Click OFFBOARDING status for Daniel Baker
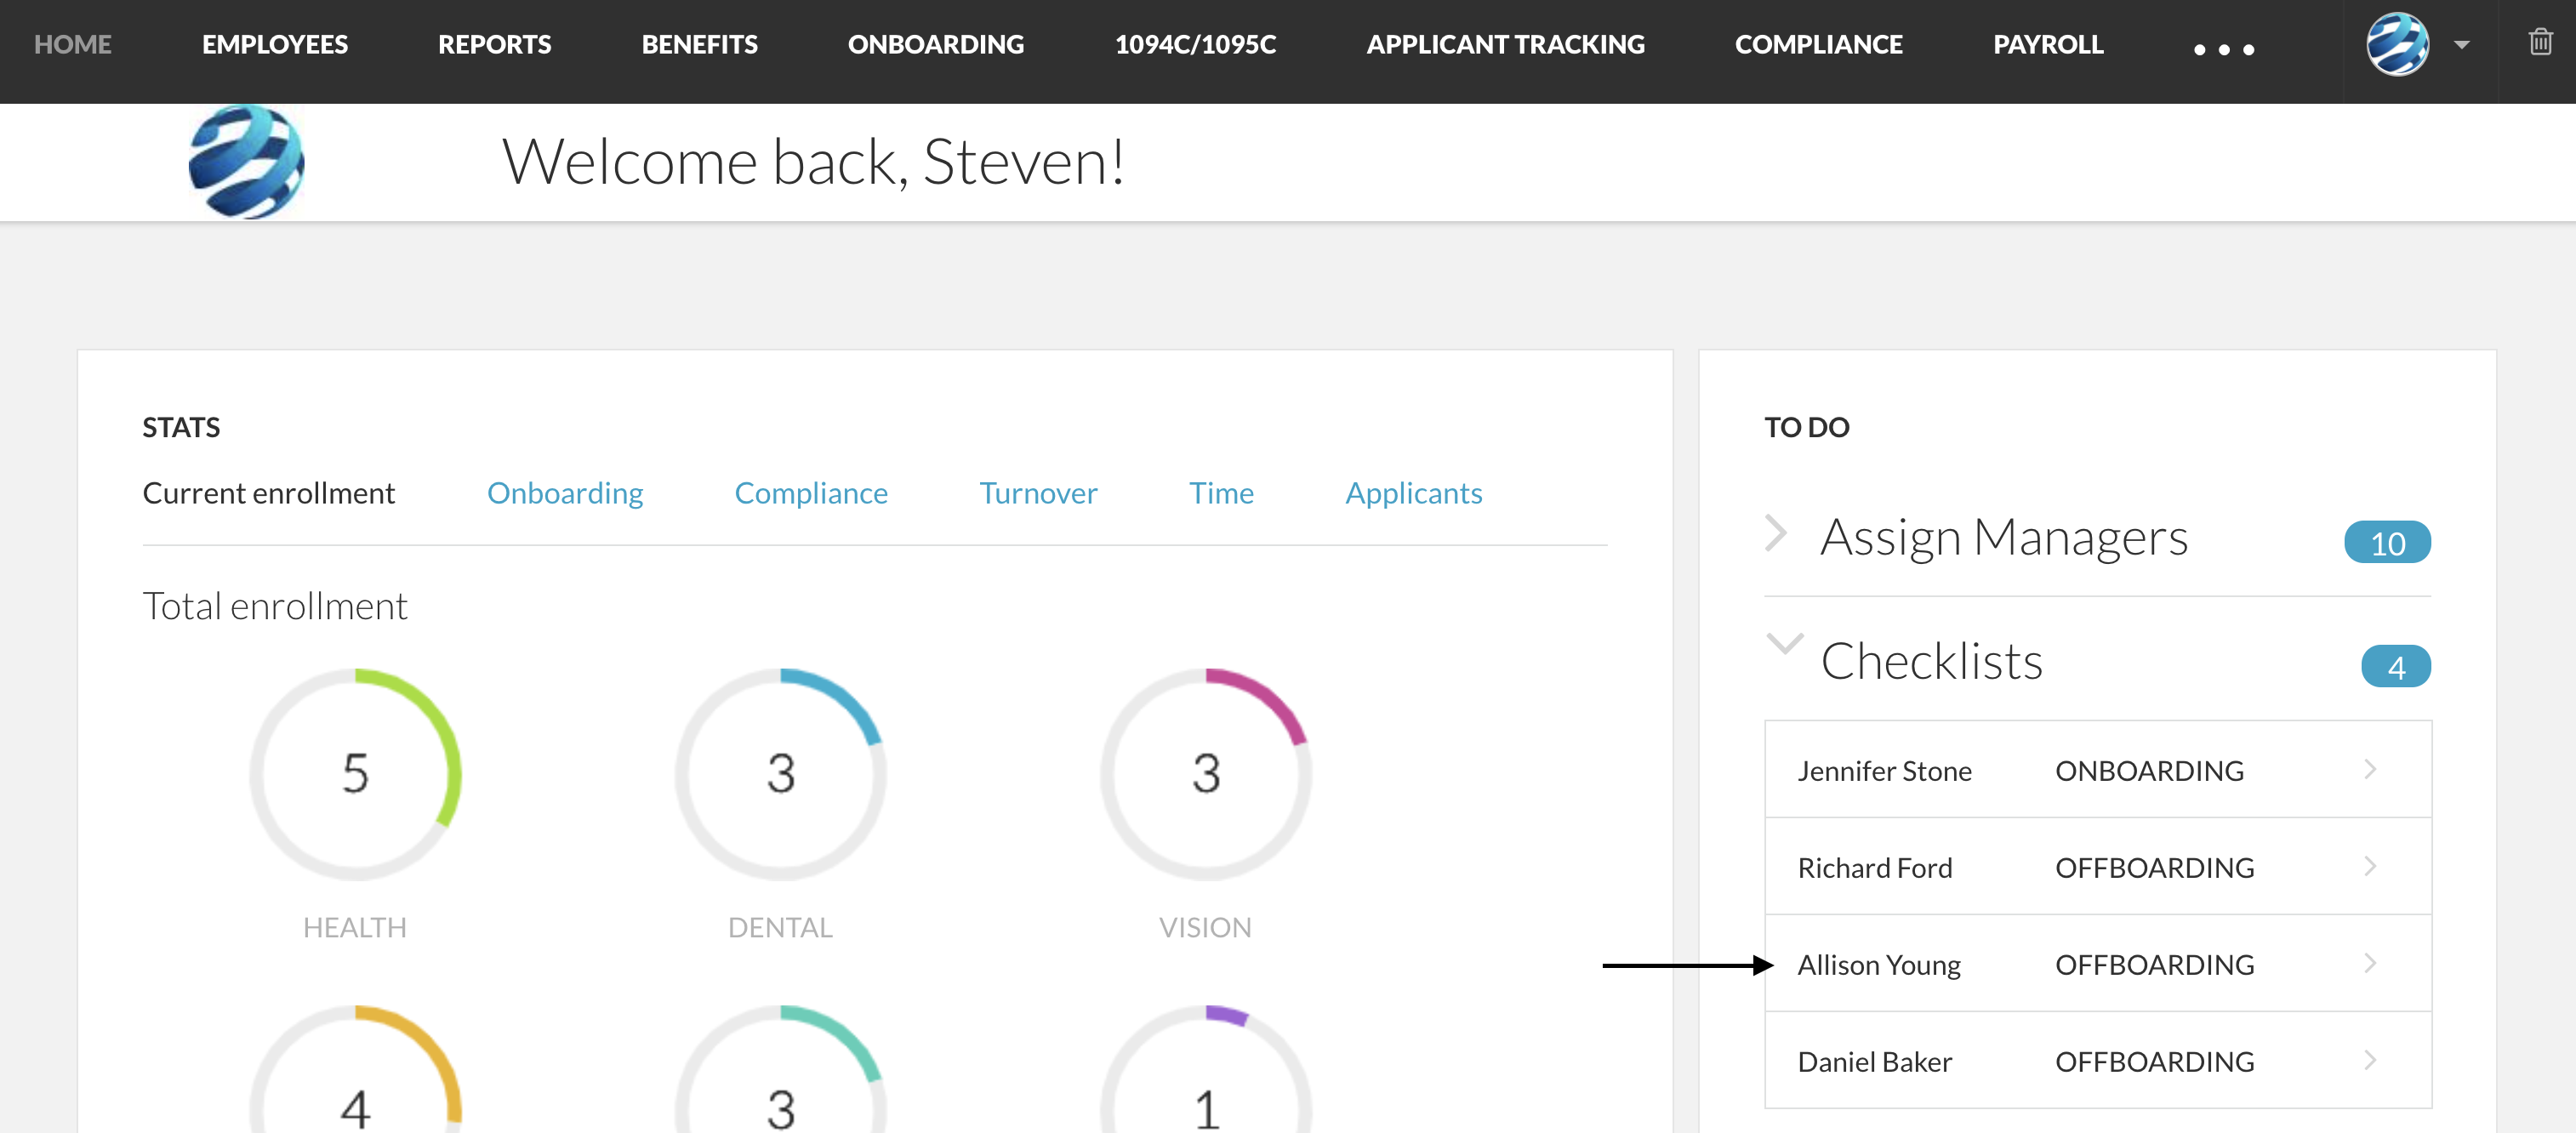The width and height of the screenshot is (2576, 1133). point(2154,1062)
